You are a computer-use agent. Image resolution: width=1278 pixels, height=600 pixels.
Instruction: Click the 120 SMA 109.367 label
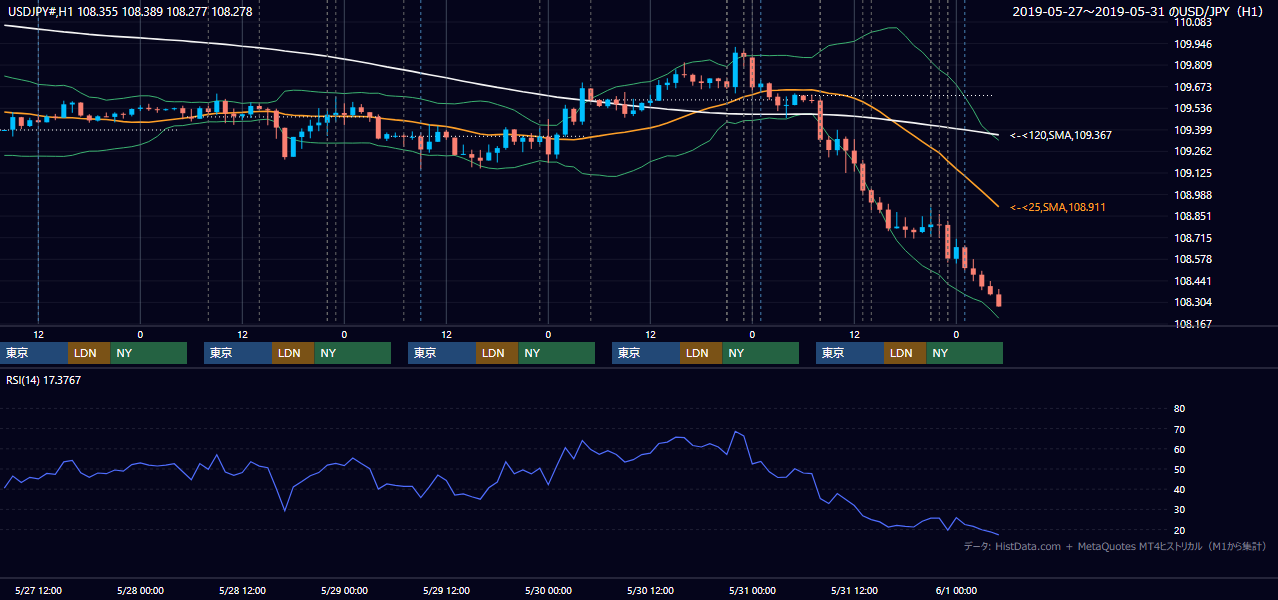pos(1060,134)
